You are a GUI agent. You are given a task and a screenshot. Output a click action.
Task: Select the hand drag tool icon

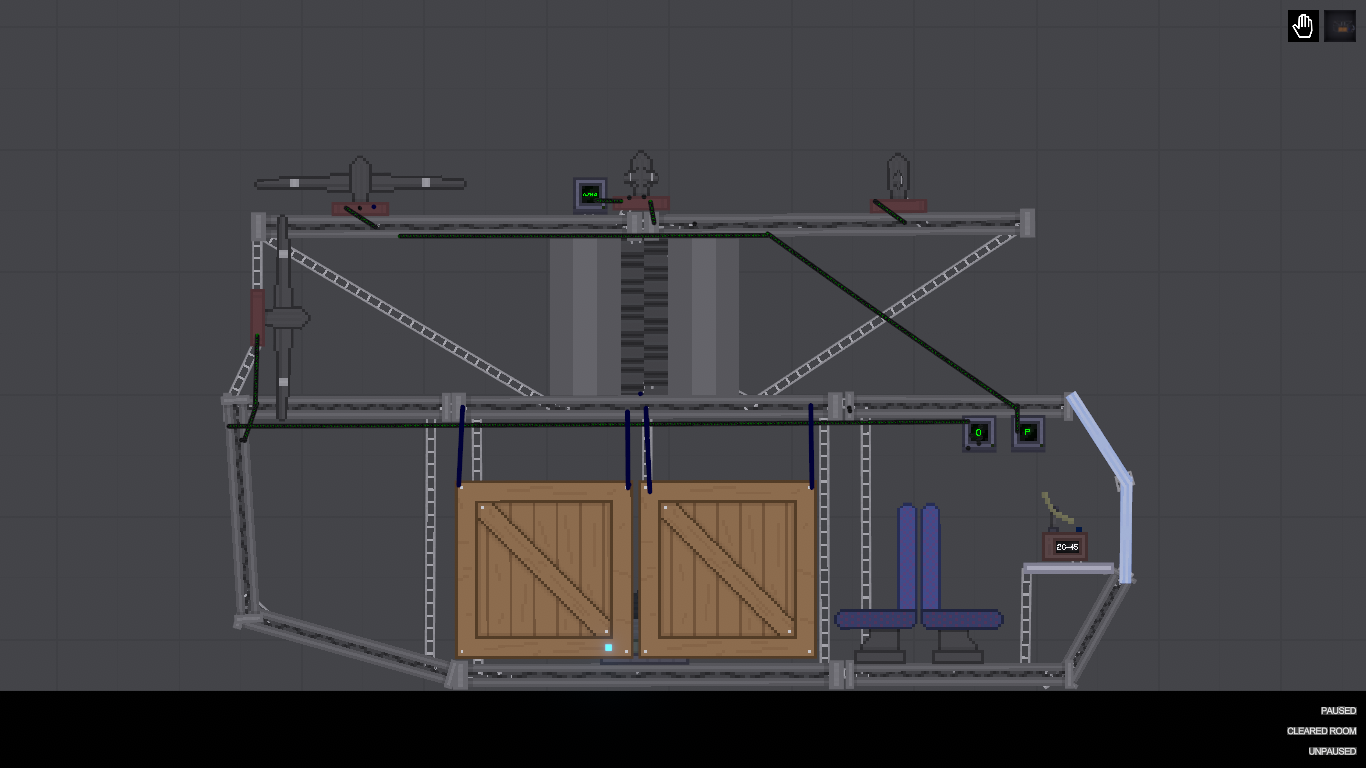pos(1303,26)
